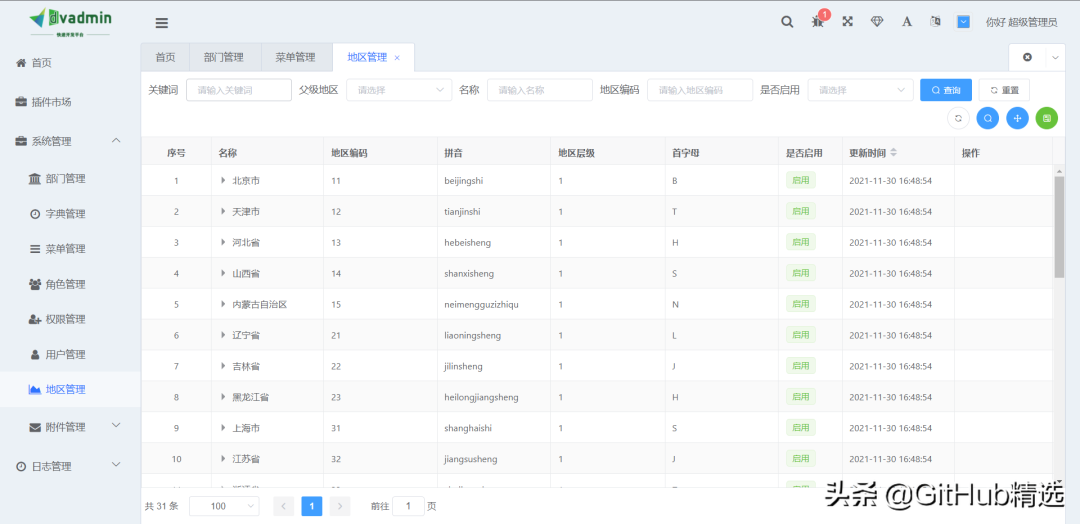Open the 是否启用 filter dropdown
This screenshot has height=524, width=1080.
pyautogui.click(x=859, y=90)
